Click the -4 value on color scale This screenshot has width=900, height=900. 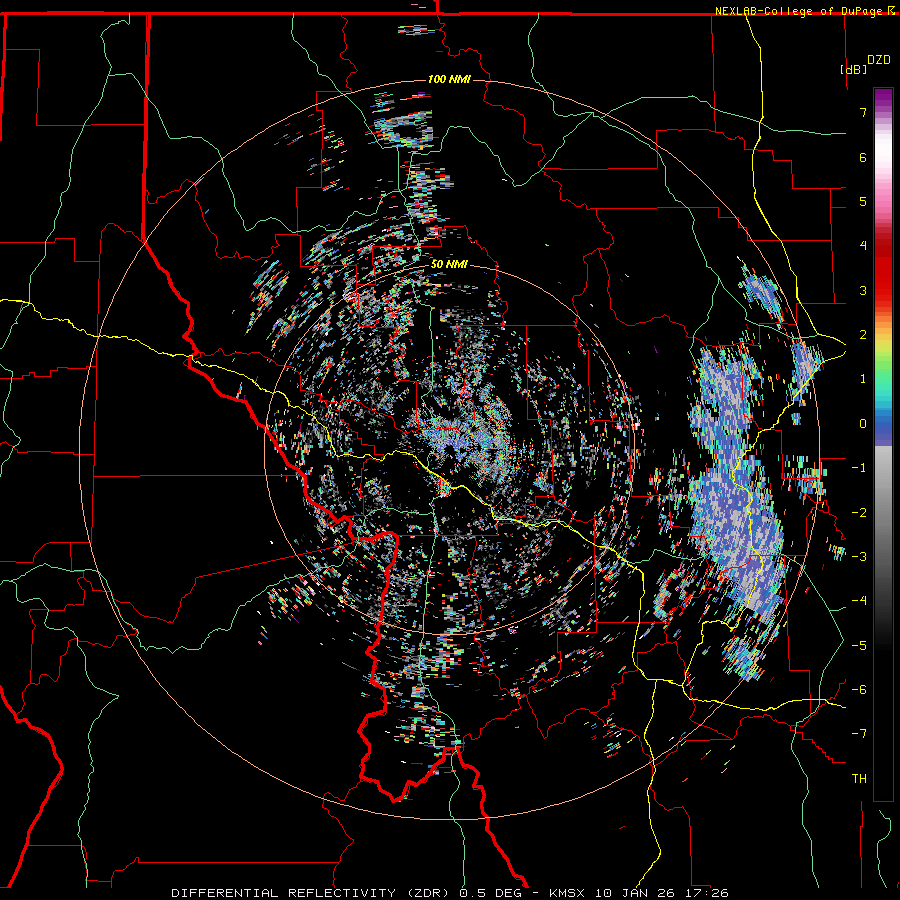[x=859, y=601]
